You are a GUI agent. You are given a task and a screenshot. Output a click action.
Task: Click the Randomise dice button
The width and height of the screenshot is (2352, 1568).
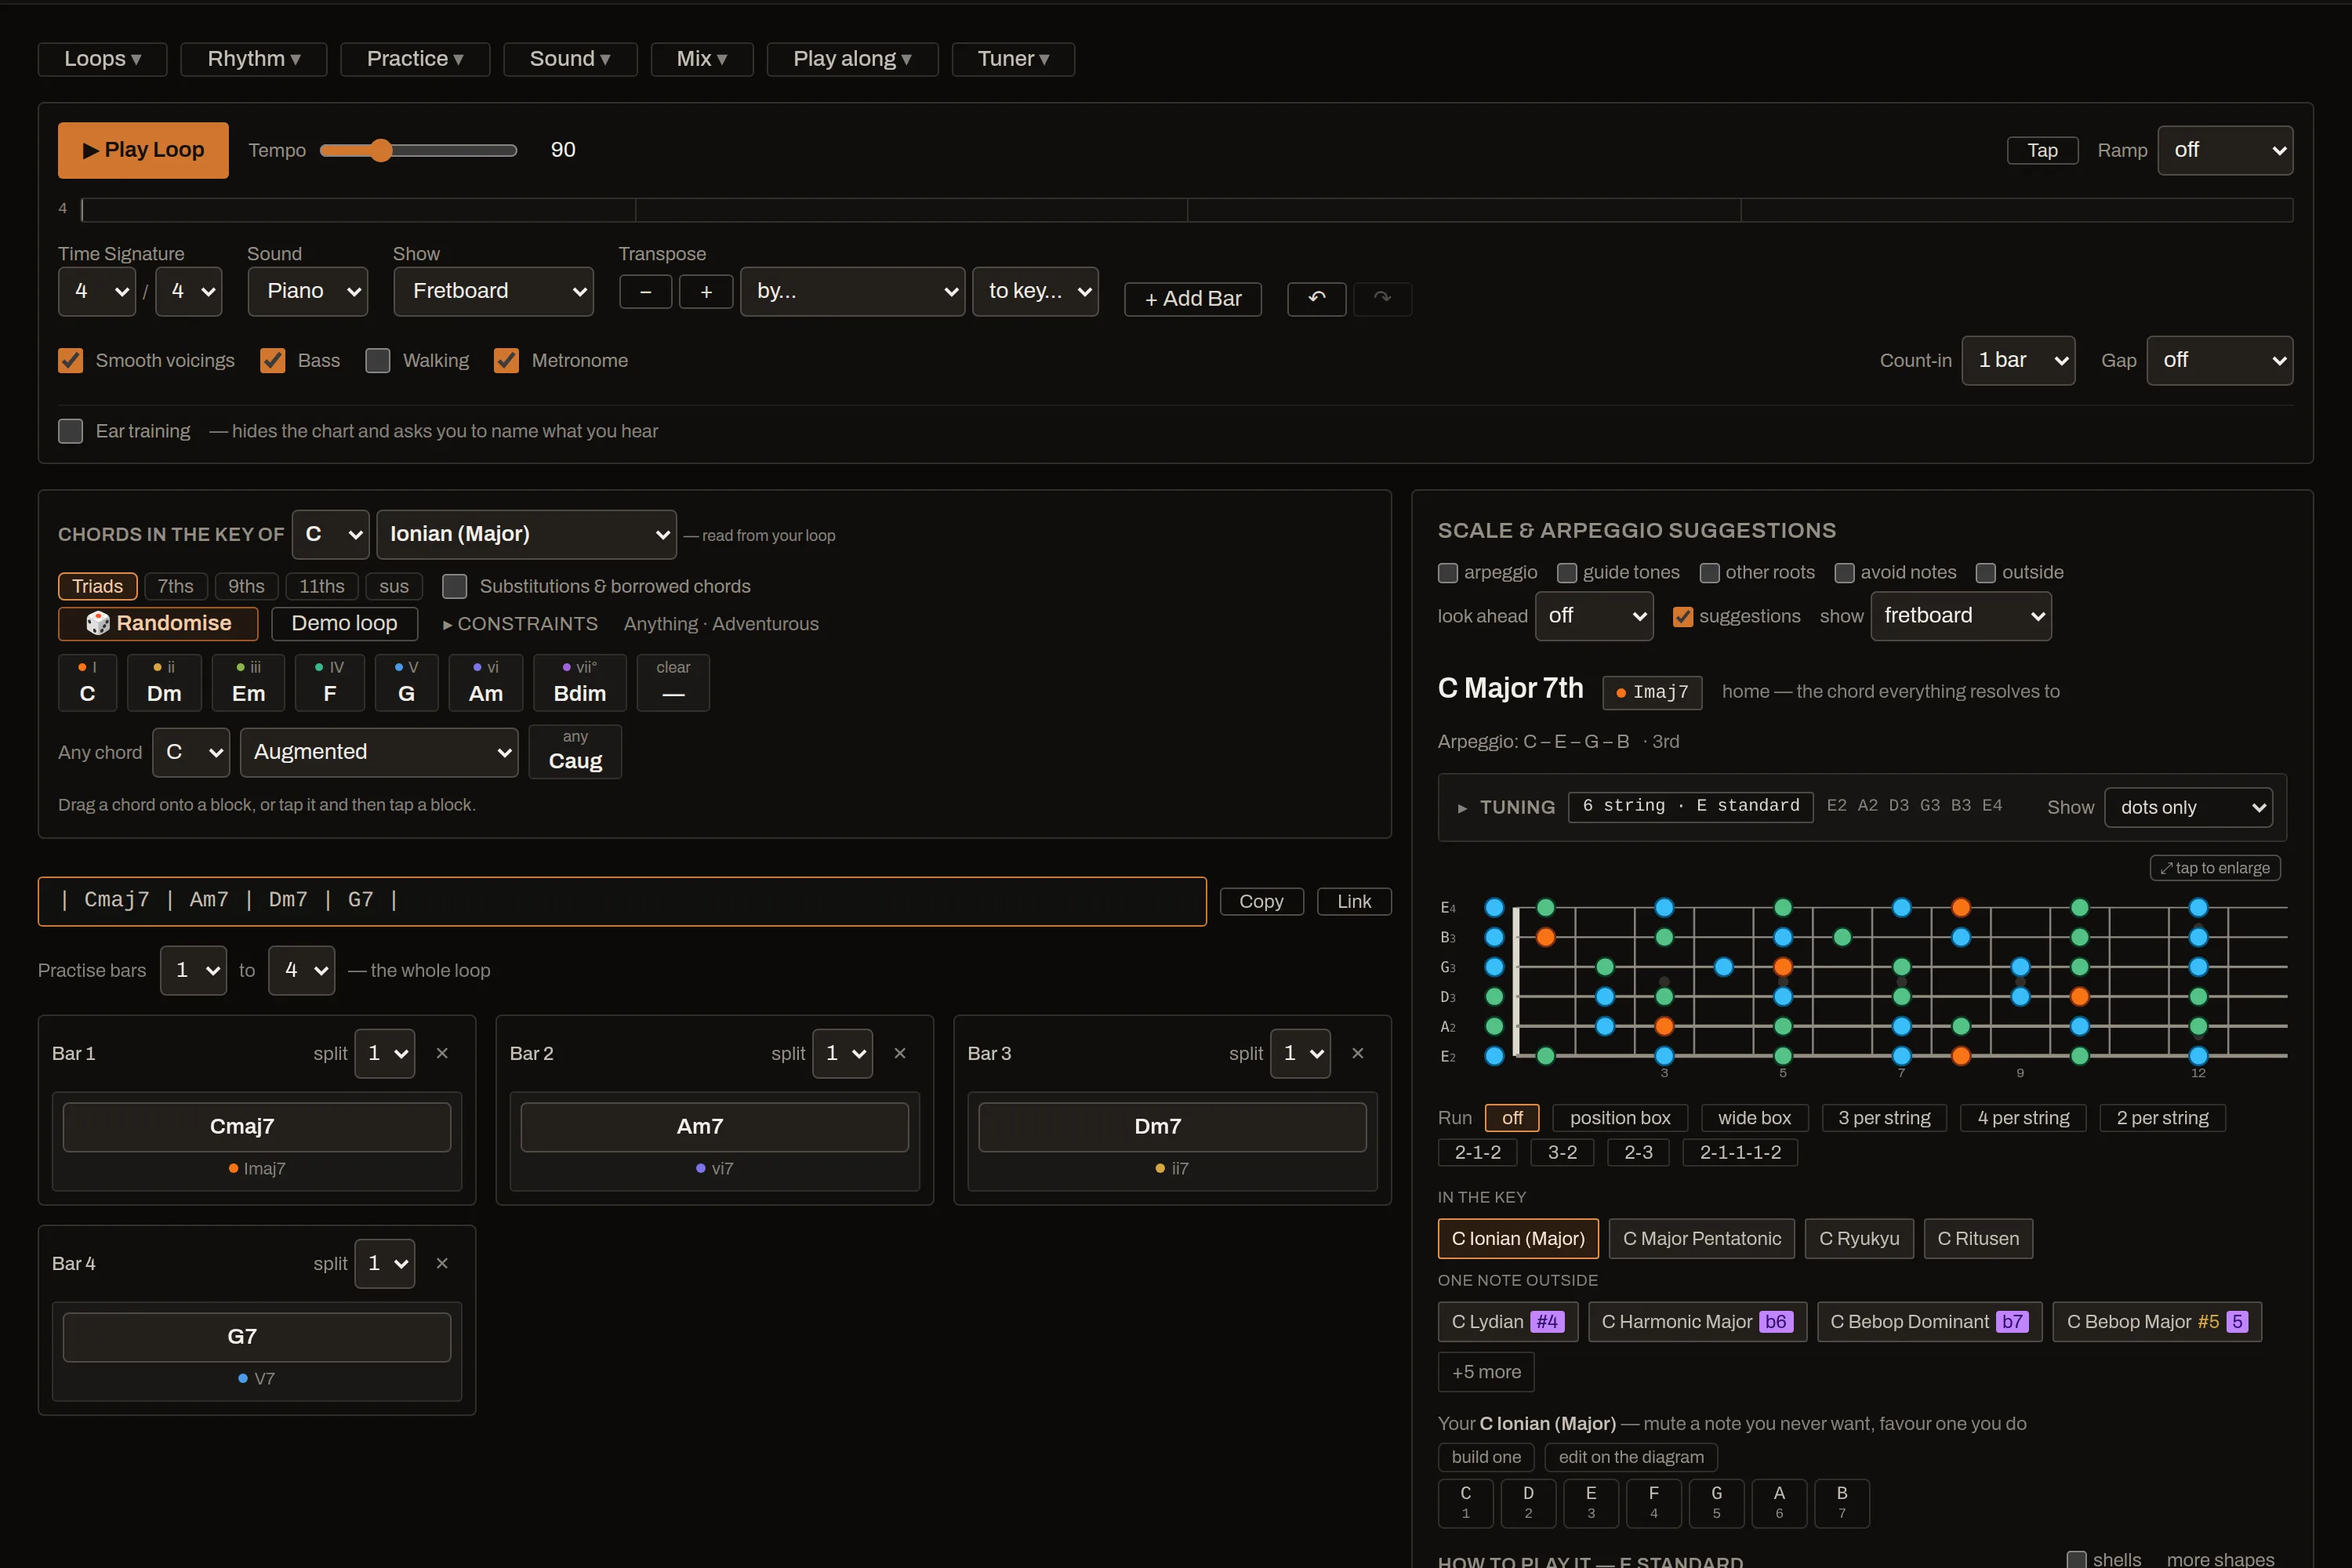158,623
